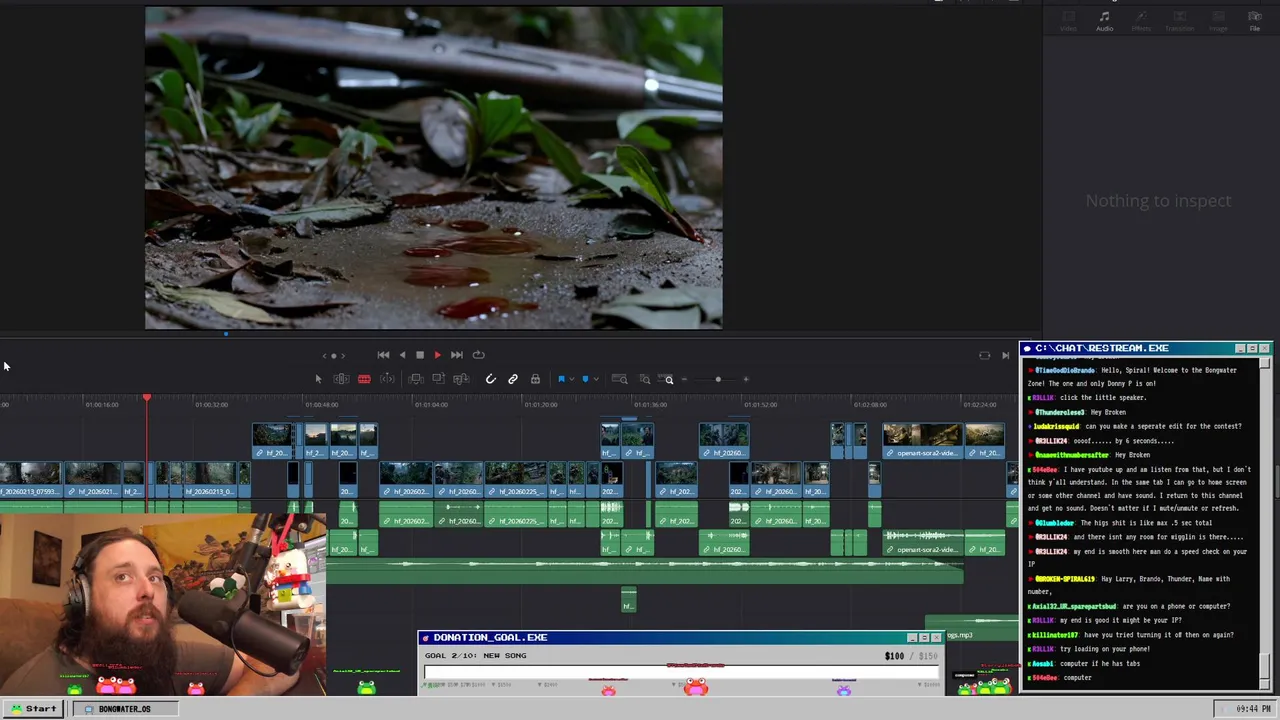Click the Overwrite Clip toolbar icon
Screen dimensions: 1280x720
coord(438,379)
